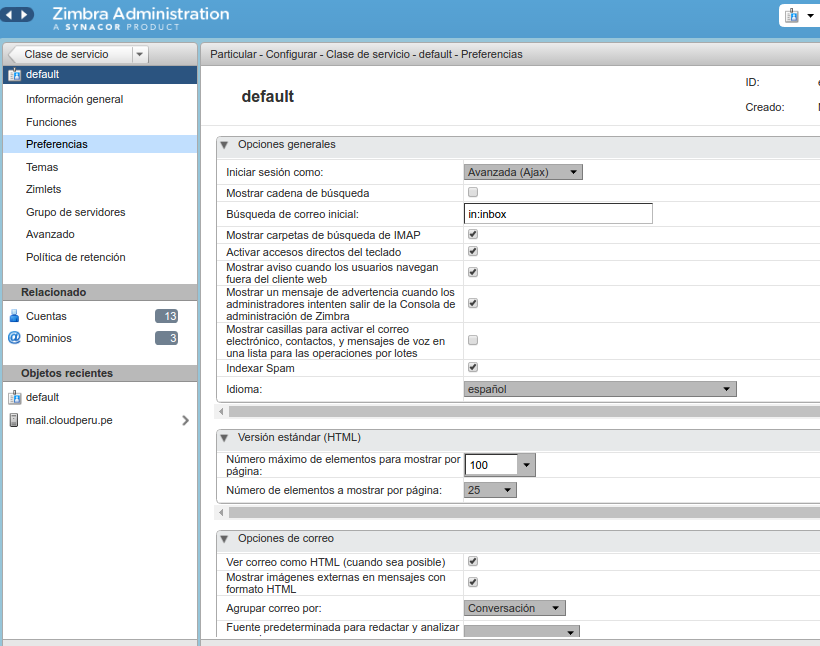The image size is (820, 646).
Task: Open recent object mail.cloudperu.pe
Action: pos(69,420)
